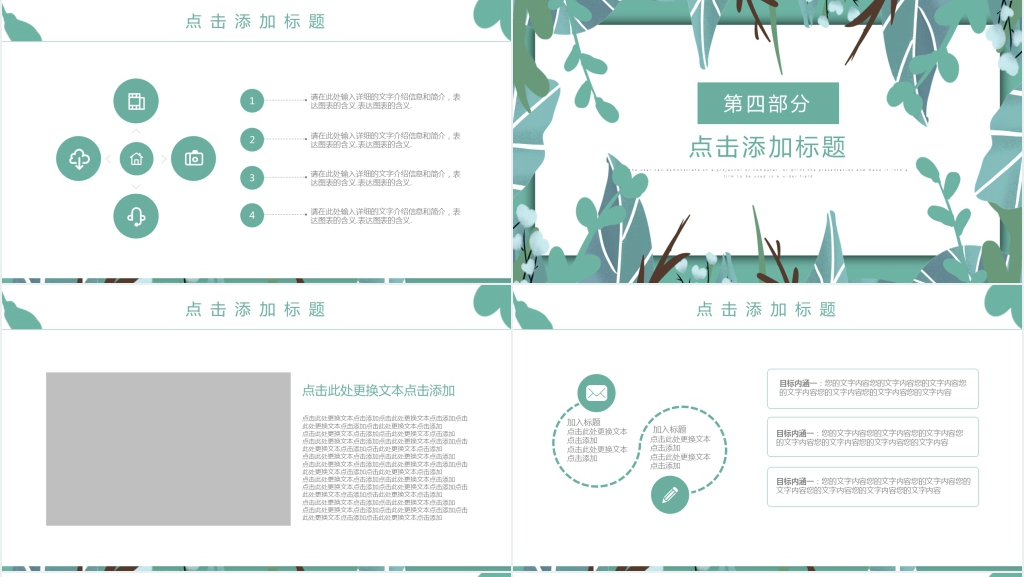Click the cloud download icon circle
Image resolution: width=1024 pixels, height=577 pixels.
coord(79,158)
